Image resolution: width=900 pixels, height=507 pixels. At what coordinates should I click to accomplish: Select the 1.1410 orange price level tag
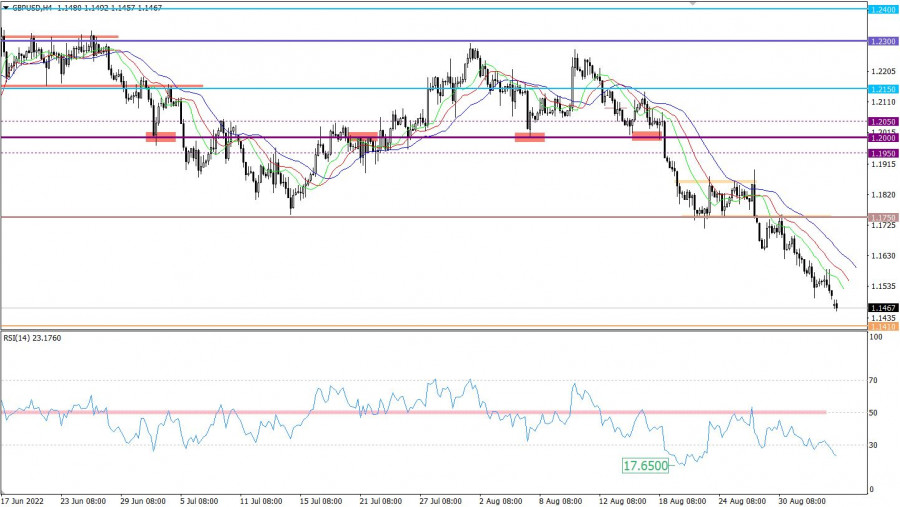click(x=883, y=326)
